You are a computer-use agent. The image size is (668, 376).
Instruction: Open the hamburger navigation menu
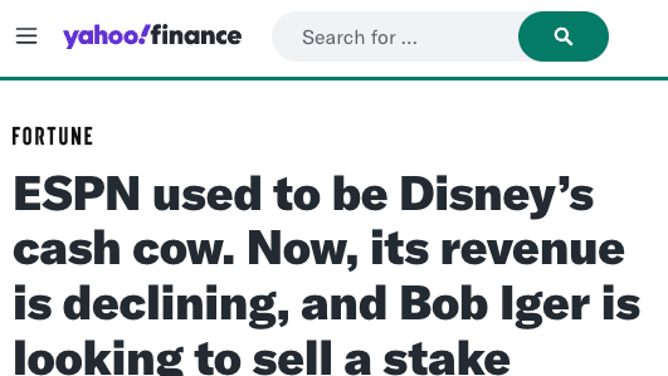tap(26, 36)
